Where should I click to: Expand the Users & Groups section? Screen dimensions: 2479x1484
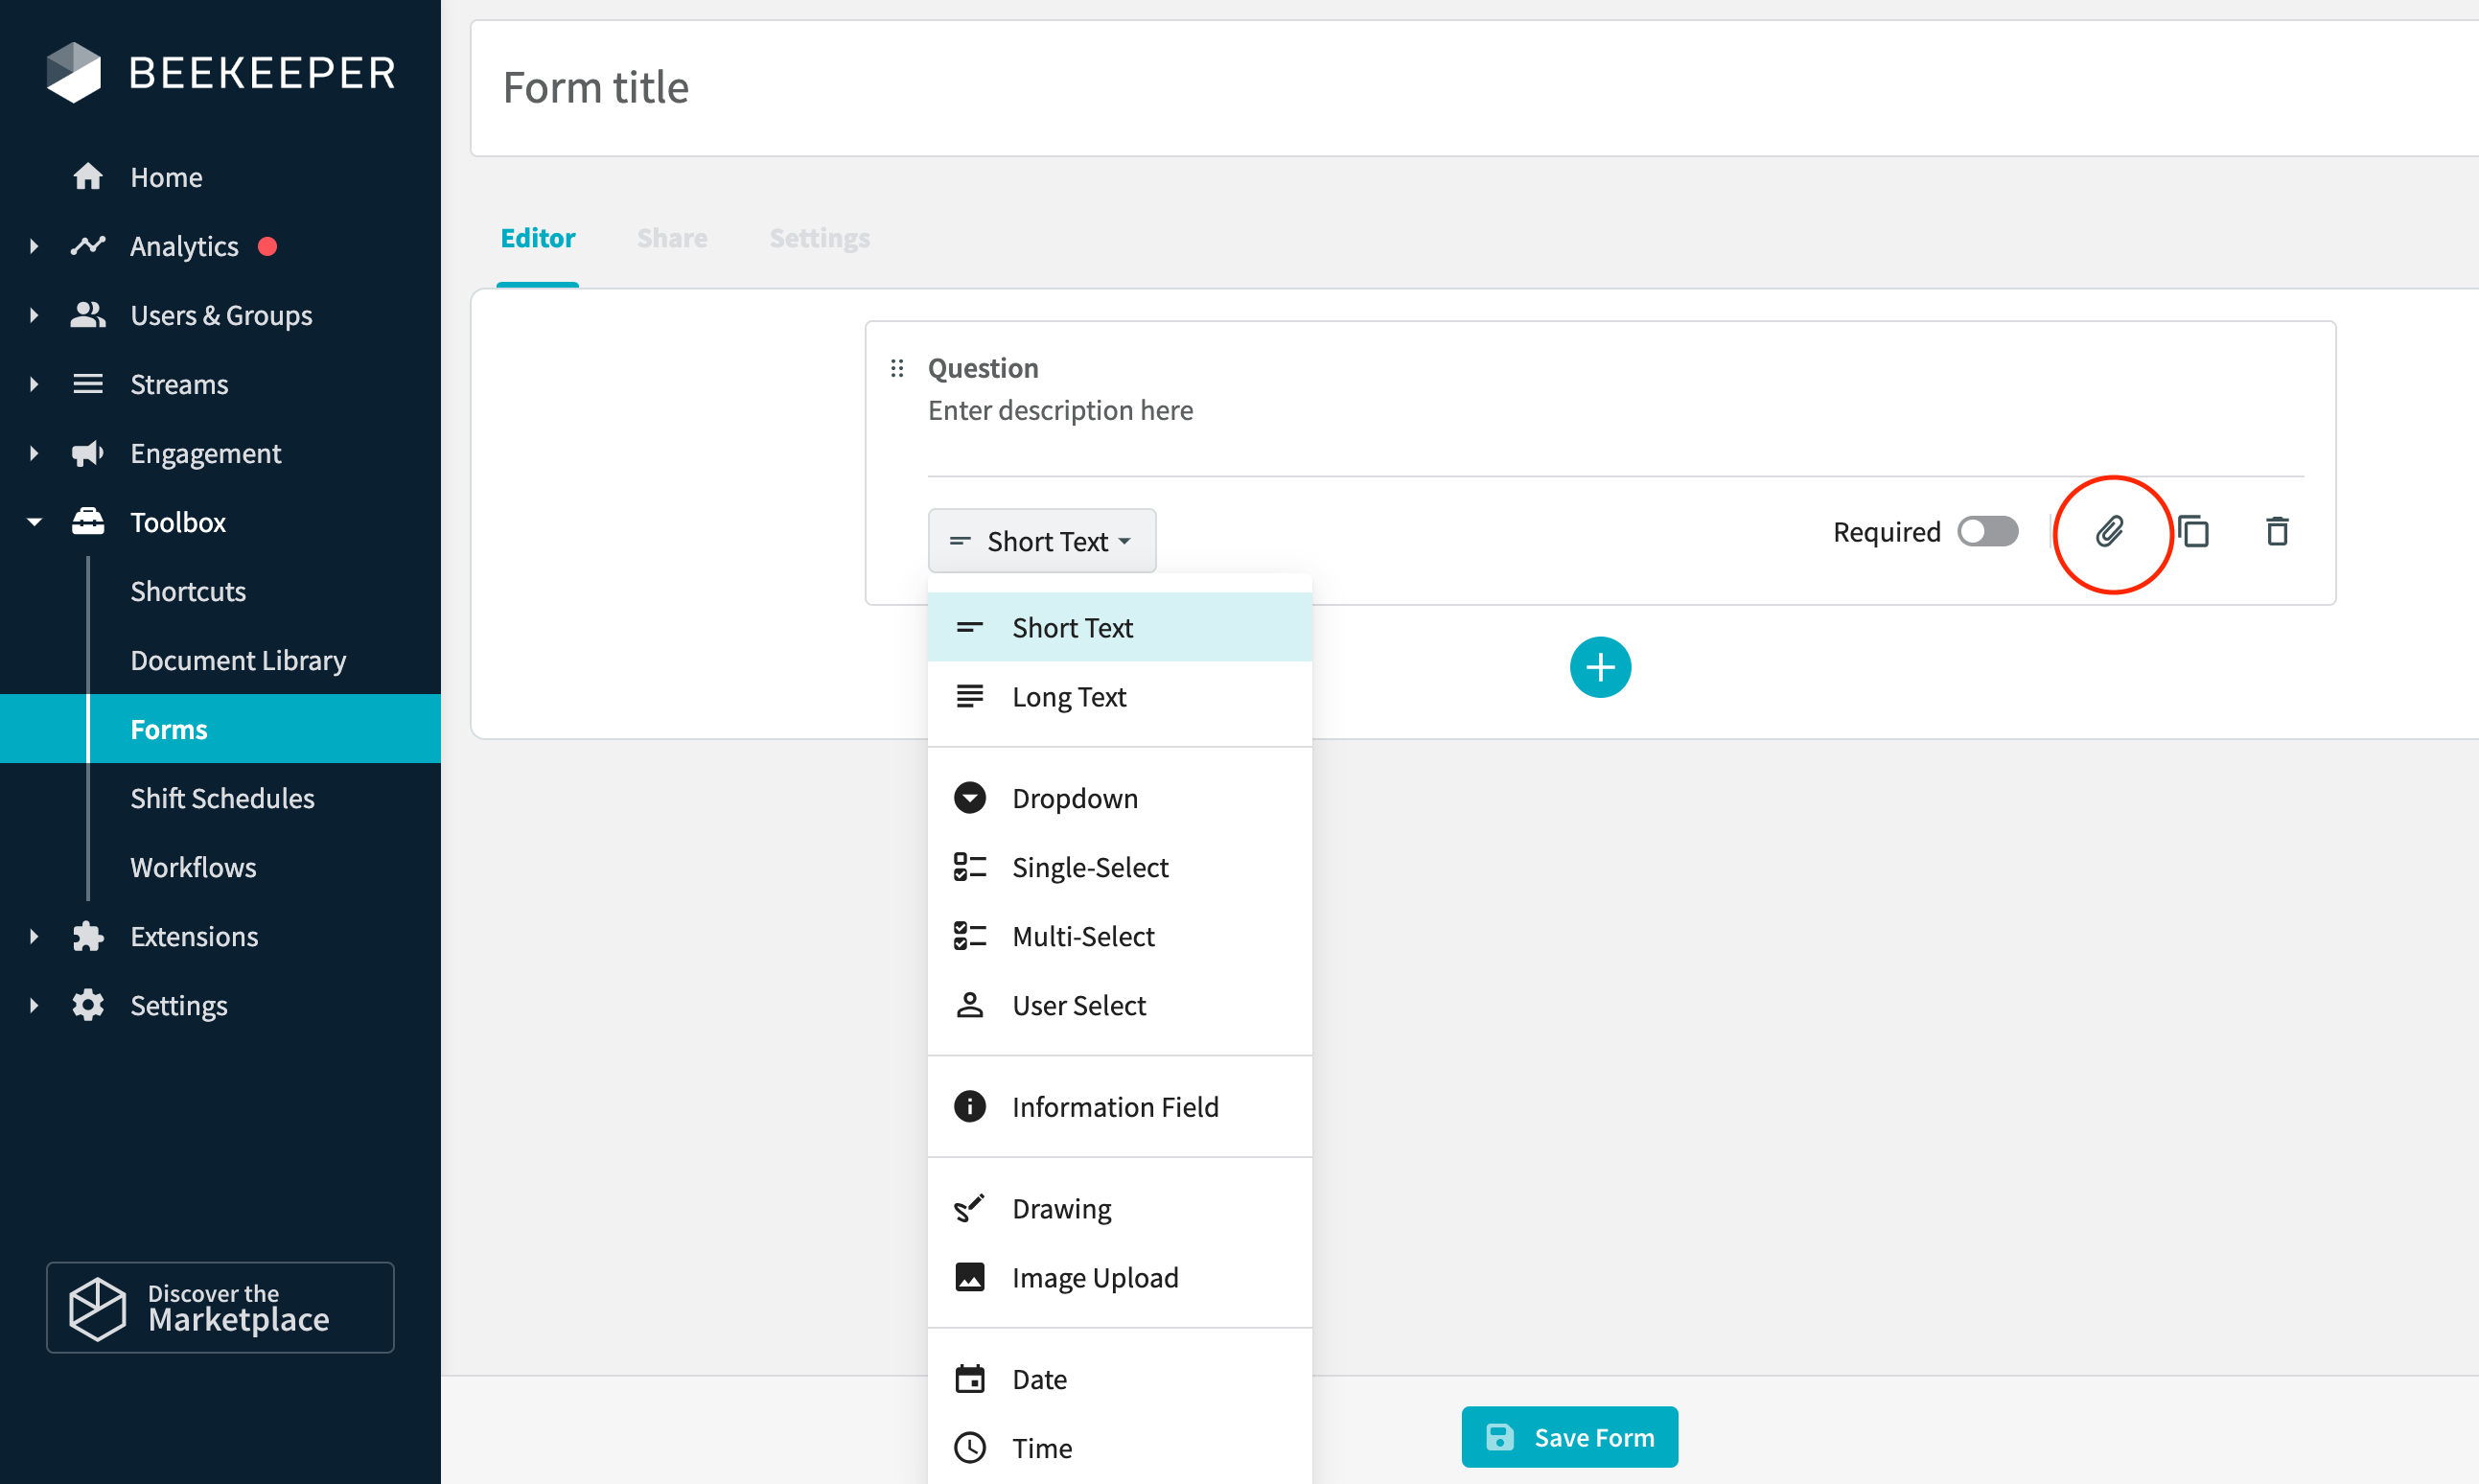34,315
